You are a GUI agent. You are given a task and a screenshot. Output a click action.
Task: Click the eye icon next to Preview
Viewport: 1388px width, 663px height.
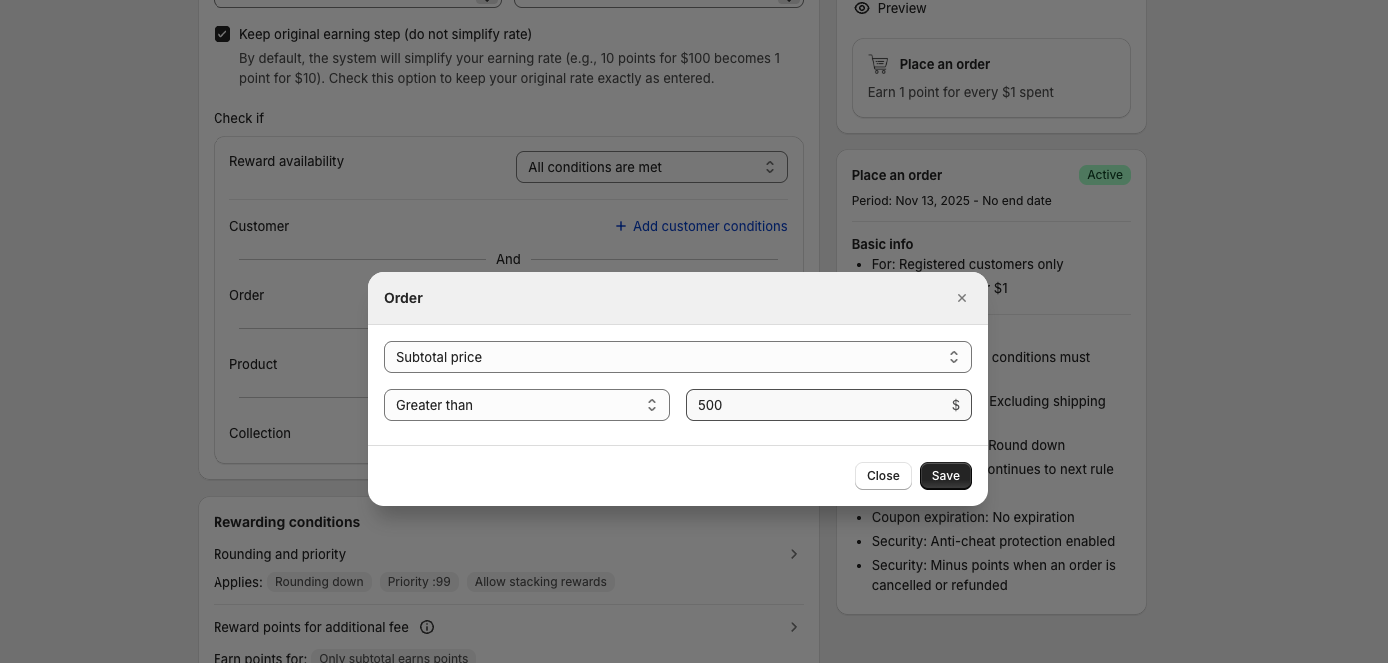[862, 8]
